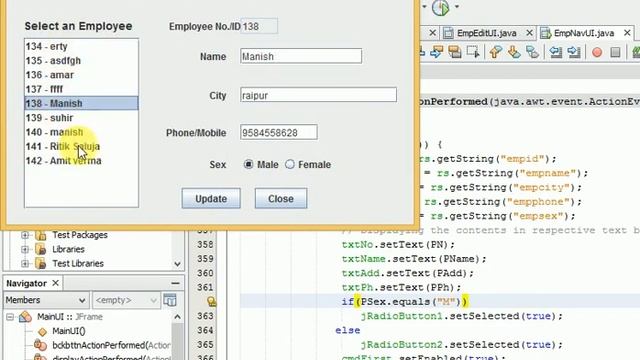Expand the Libraries node
This screenshot has width=640, height=360.
pyautogui.click(x=25, y=249)
